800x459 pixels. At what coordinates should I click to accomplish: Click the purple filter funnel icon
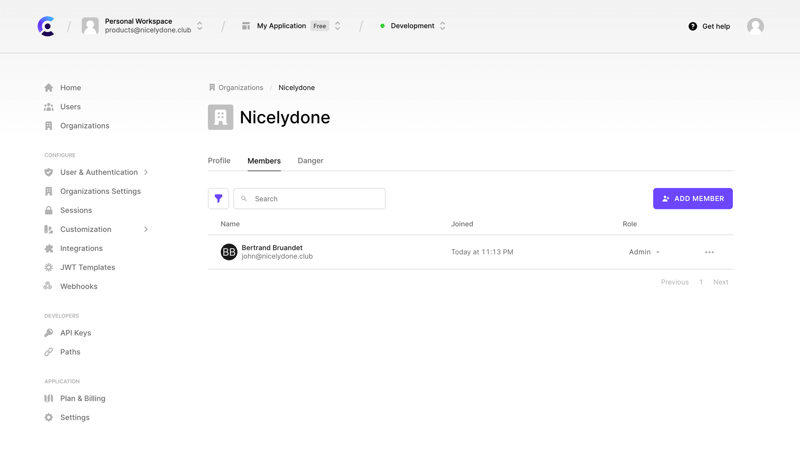tap(218, 198)
